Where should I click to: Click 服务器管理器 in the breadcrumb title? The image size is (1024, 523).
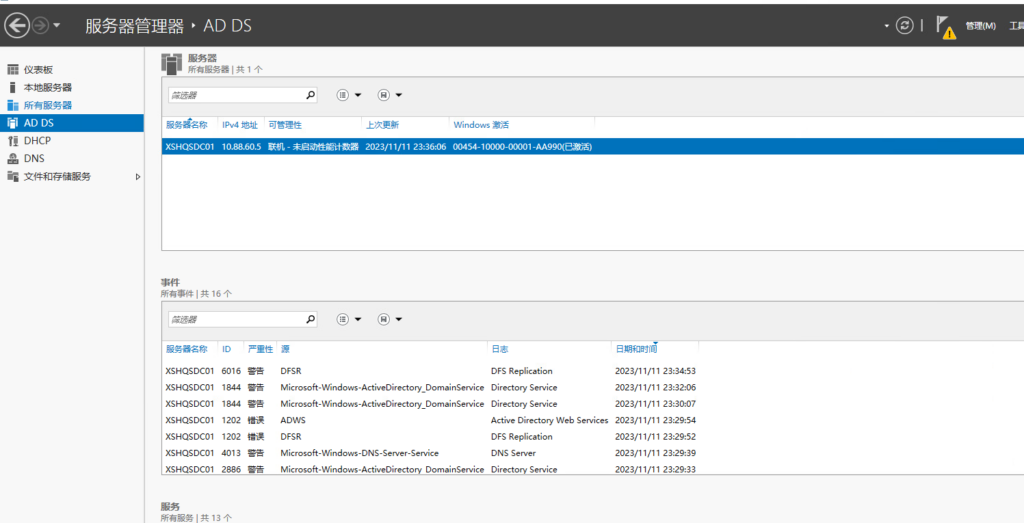(x=135, y=26)
